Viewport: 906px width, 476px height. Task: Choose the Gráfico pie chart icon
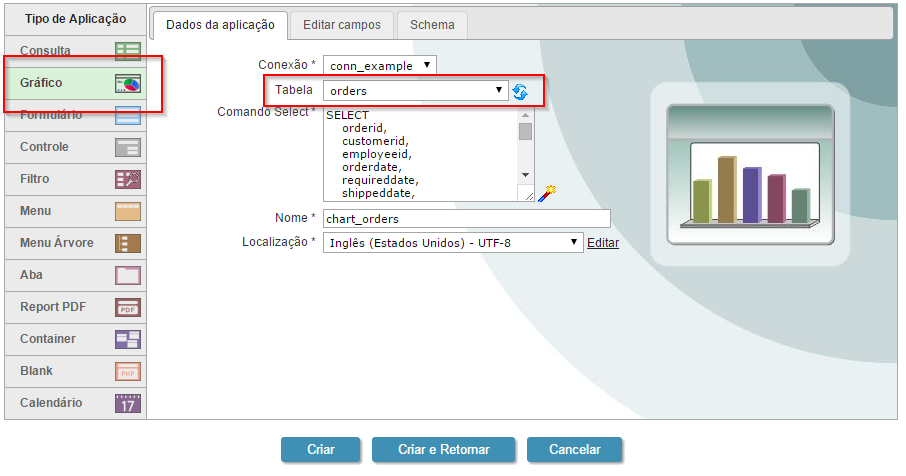(x=127, y=83)
